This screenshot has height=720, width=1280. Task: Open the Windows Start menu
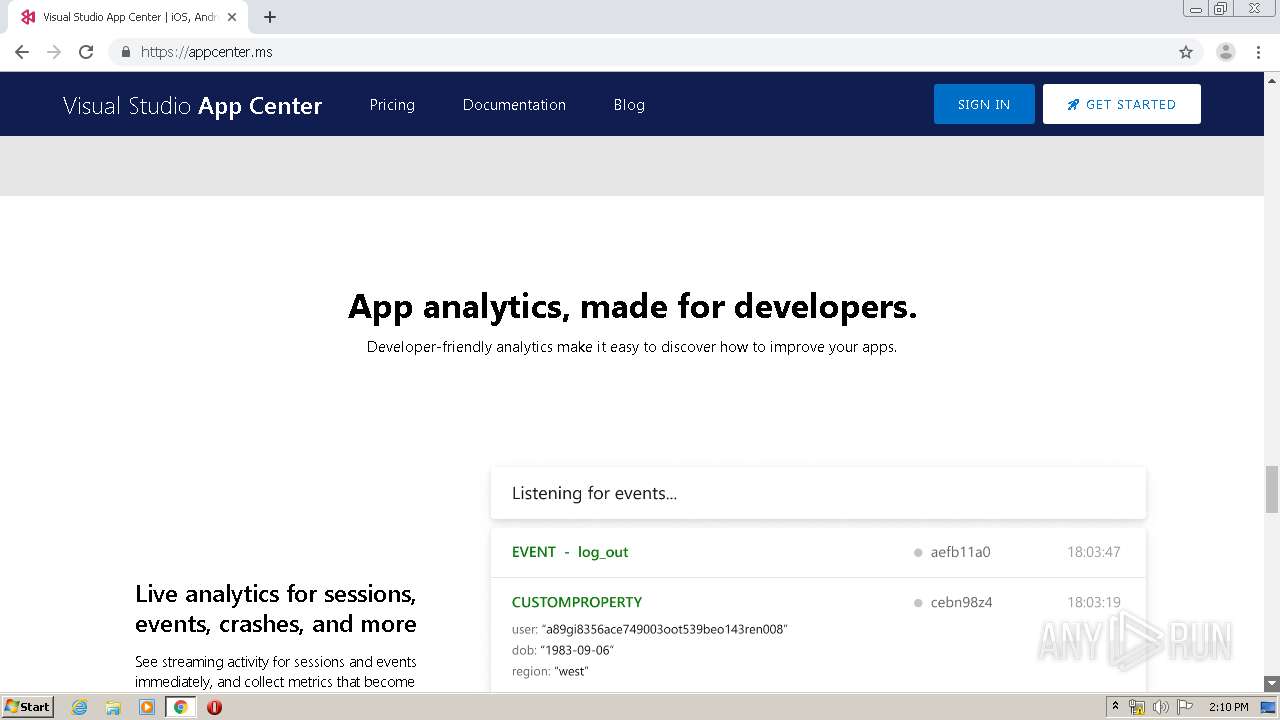click(x=28, y=707)
